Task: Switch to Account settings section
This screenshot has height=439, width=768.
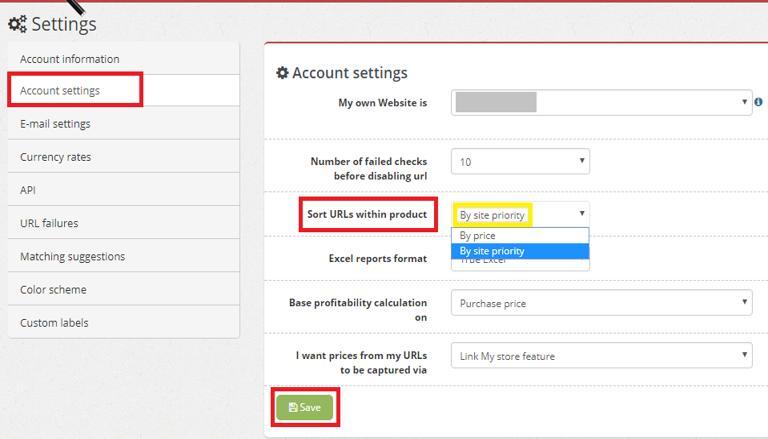Action: (x=123, y=91)
